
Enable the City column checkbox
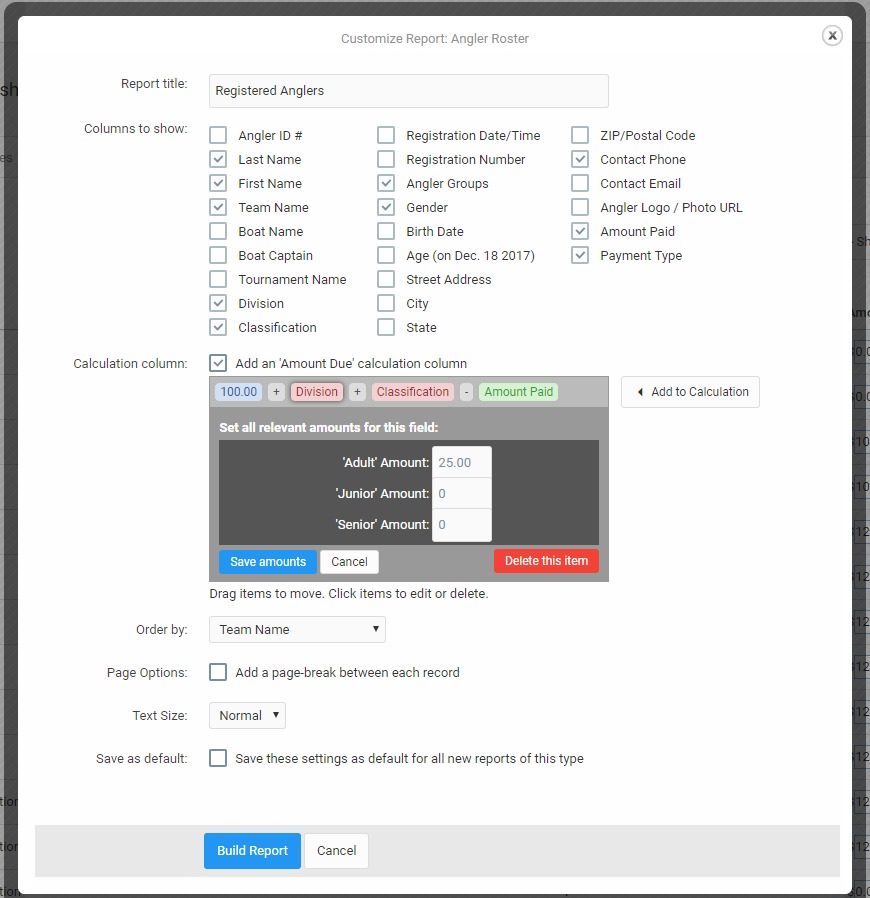tap(386, 304)
